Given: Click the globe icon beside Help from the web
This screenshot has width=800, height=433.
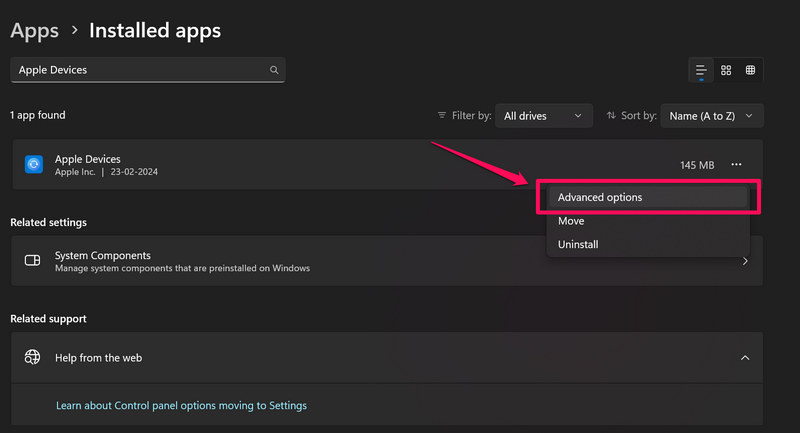Looking at the screenshot, I should click(33, 357).
